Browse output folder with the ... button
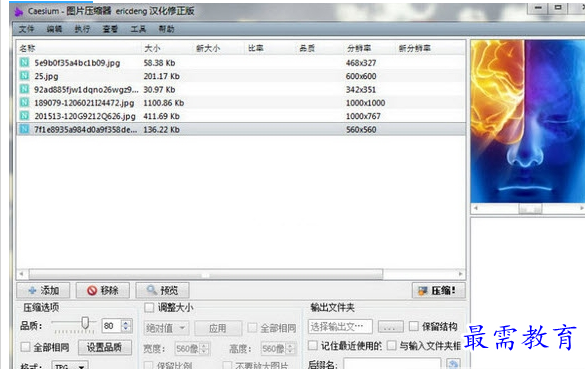Image resolution: width=585 pixels, height=369 pixels. [390, 327]
